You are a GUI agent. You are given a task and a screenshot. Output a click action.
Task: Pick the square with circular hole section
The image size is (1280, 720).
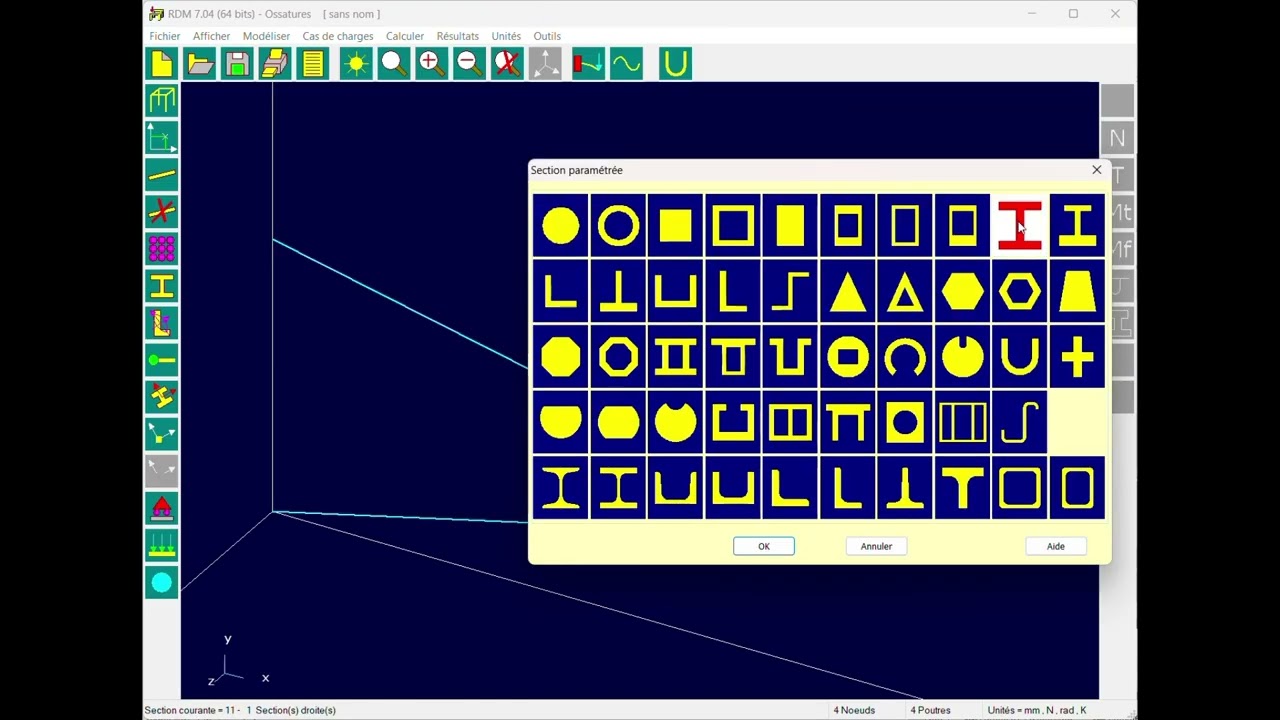[905, 422]
